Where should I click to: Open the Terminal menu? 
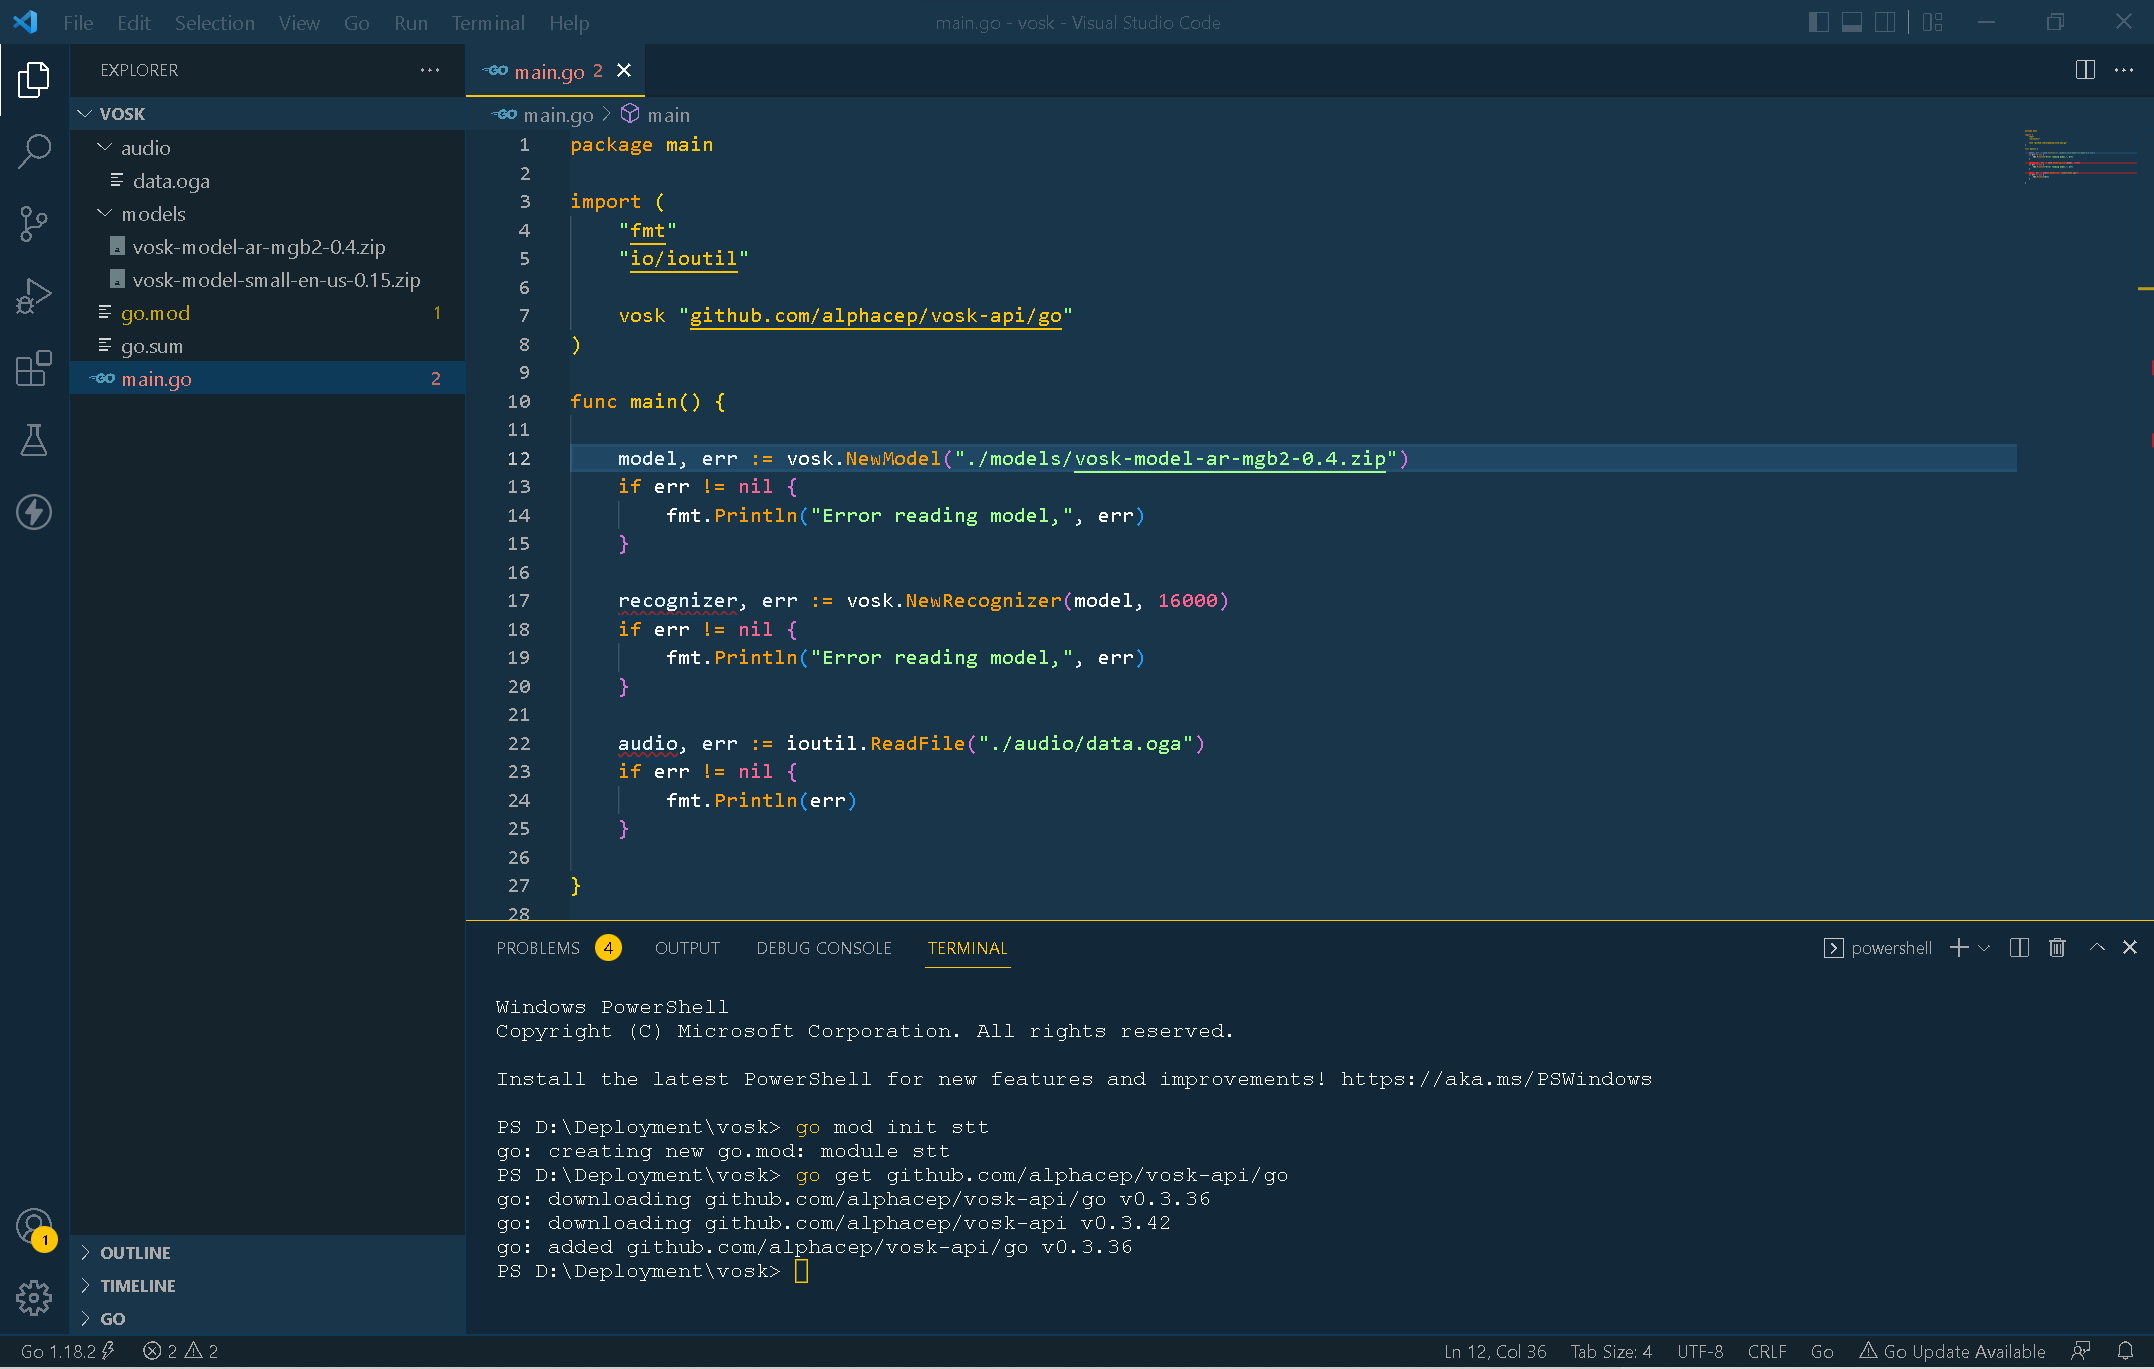(487, 22)
